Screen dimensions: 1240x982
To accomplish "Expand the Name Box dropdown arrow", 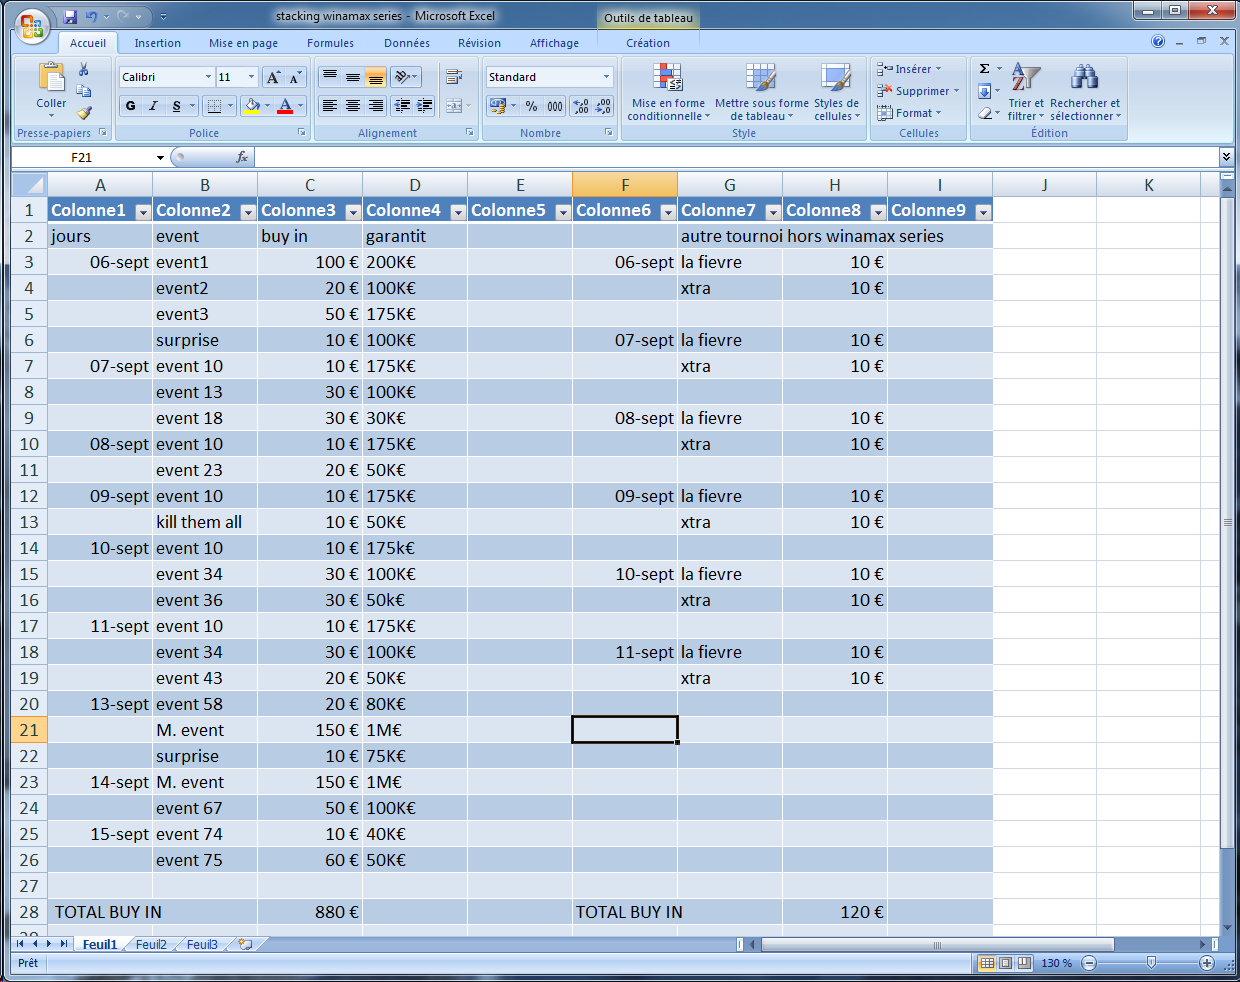I will tap(160, 157).
